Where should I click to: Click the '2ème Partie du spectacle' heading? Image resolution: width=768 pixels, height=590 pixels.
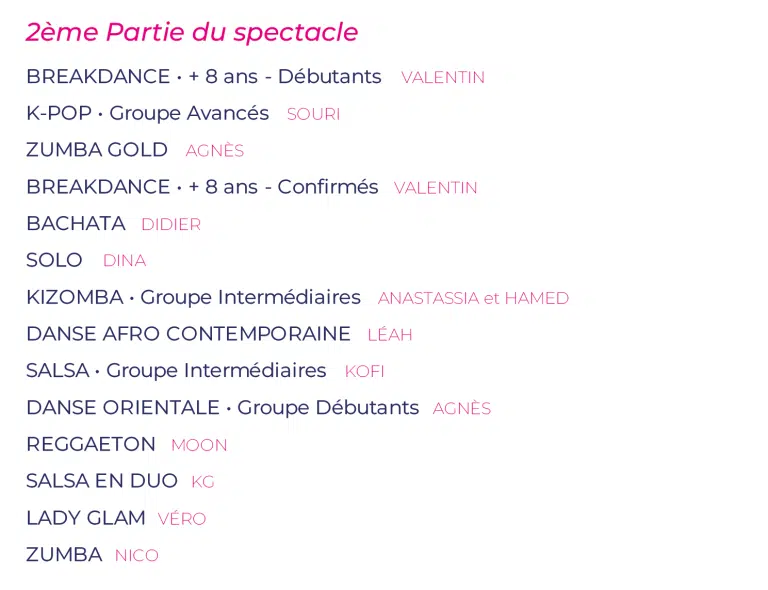tap(192, 33)
